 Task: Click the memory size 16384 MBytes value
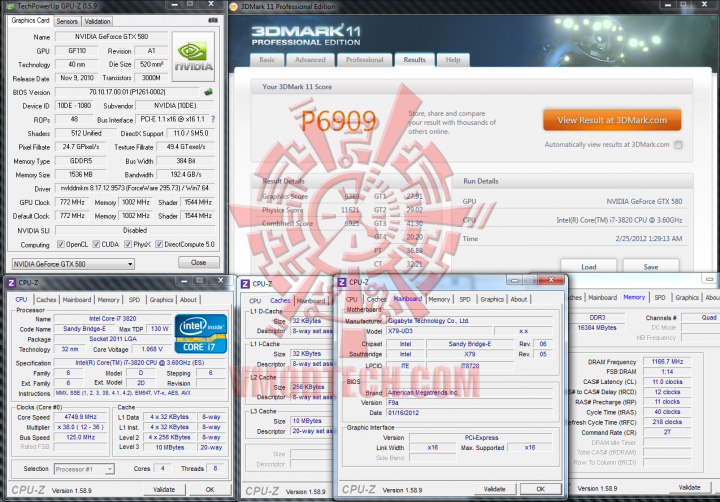597,327
